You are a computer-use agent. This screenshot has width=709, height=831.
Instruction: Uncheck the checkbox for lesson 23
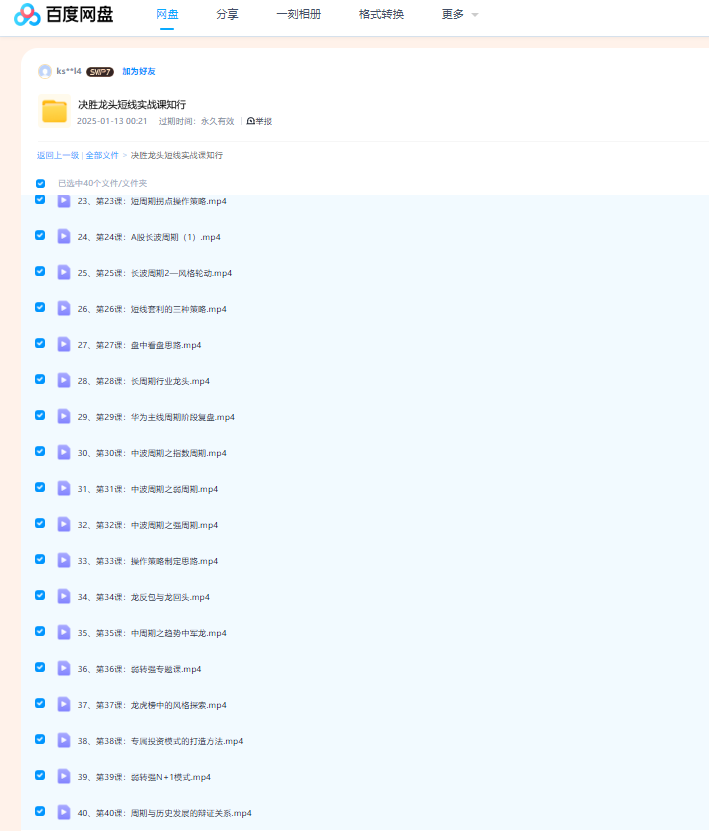(x=40, y=199)
